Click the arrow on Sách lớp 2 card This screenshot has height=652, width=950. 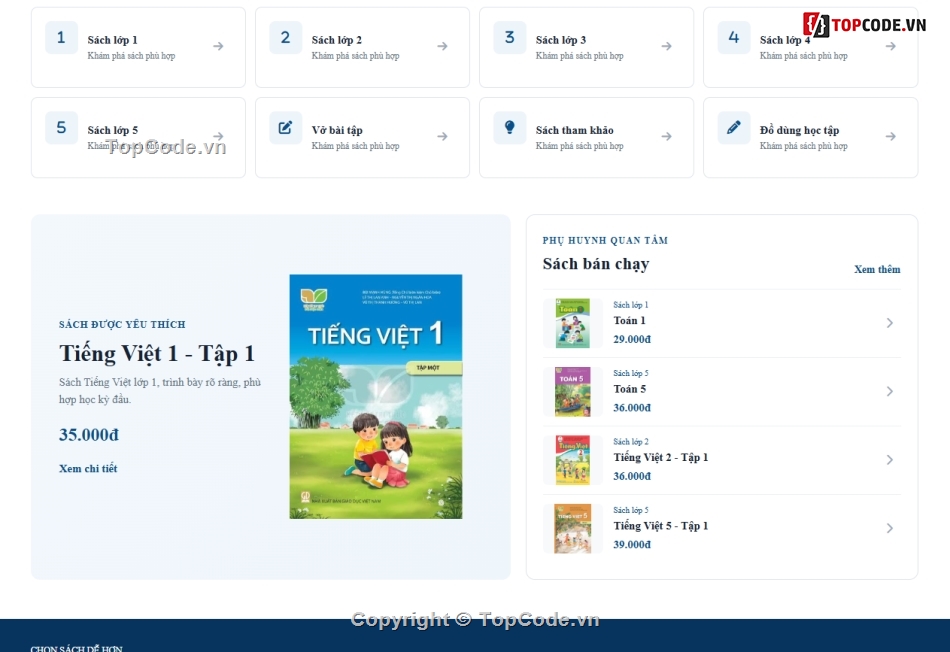pyautogui.click(x=442, y=46)
